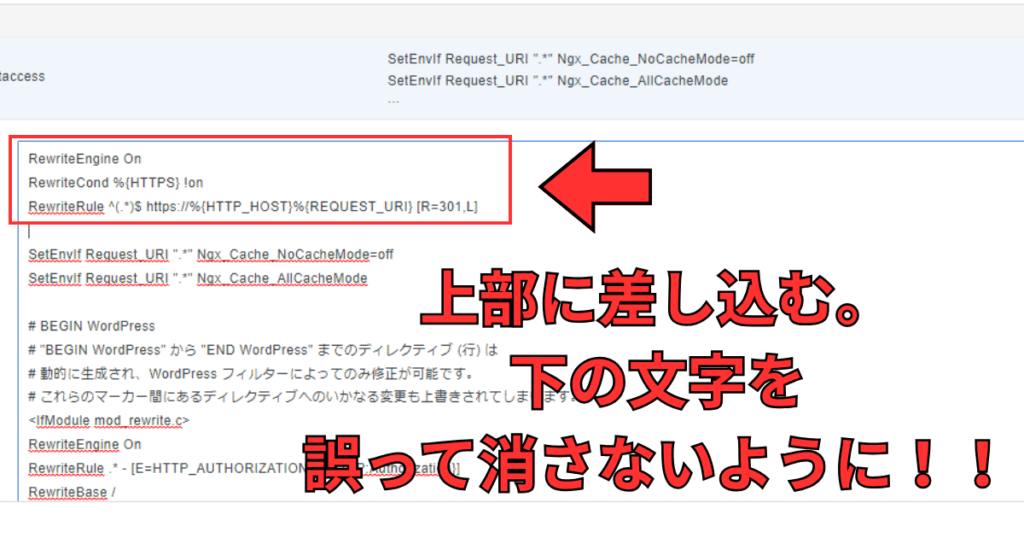Select the .htaccess file row in list
1024x538 pixels.
click(x=24, y=76)
